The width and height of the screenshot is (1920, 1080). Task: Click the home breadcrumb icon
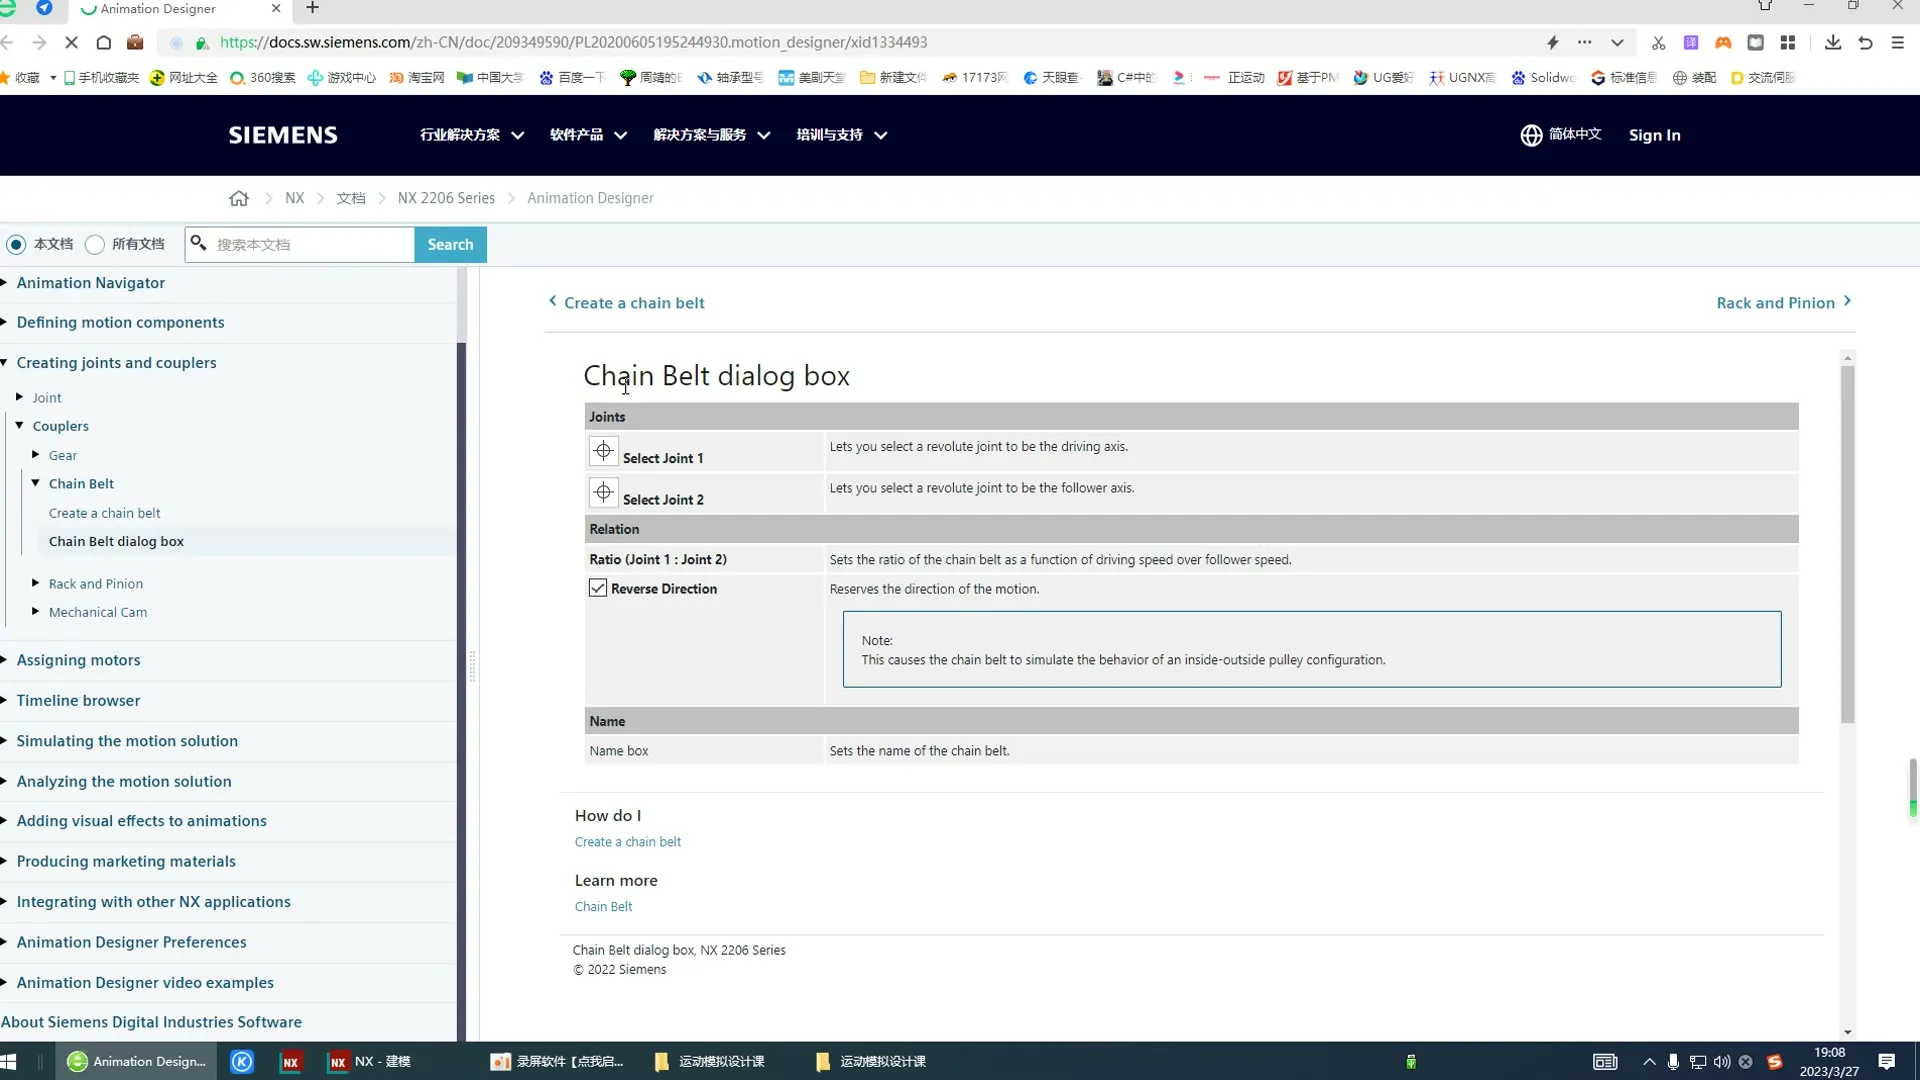click(x=238, y=198)
